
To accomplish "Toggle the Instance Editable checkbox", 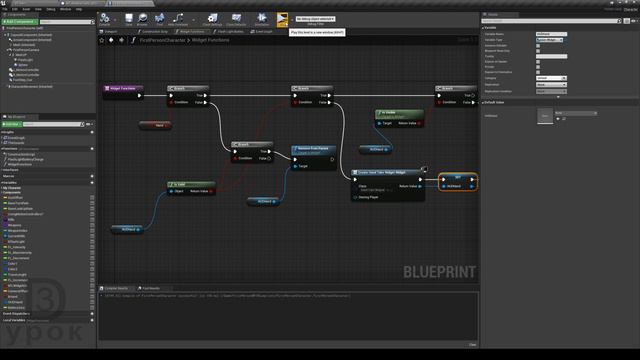I will tap(538, 46).
